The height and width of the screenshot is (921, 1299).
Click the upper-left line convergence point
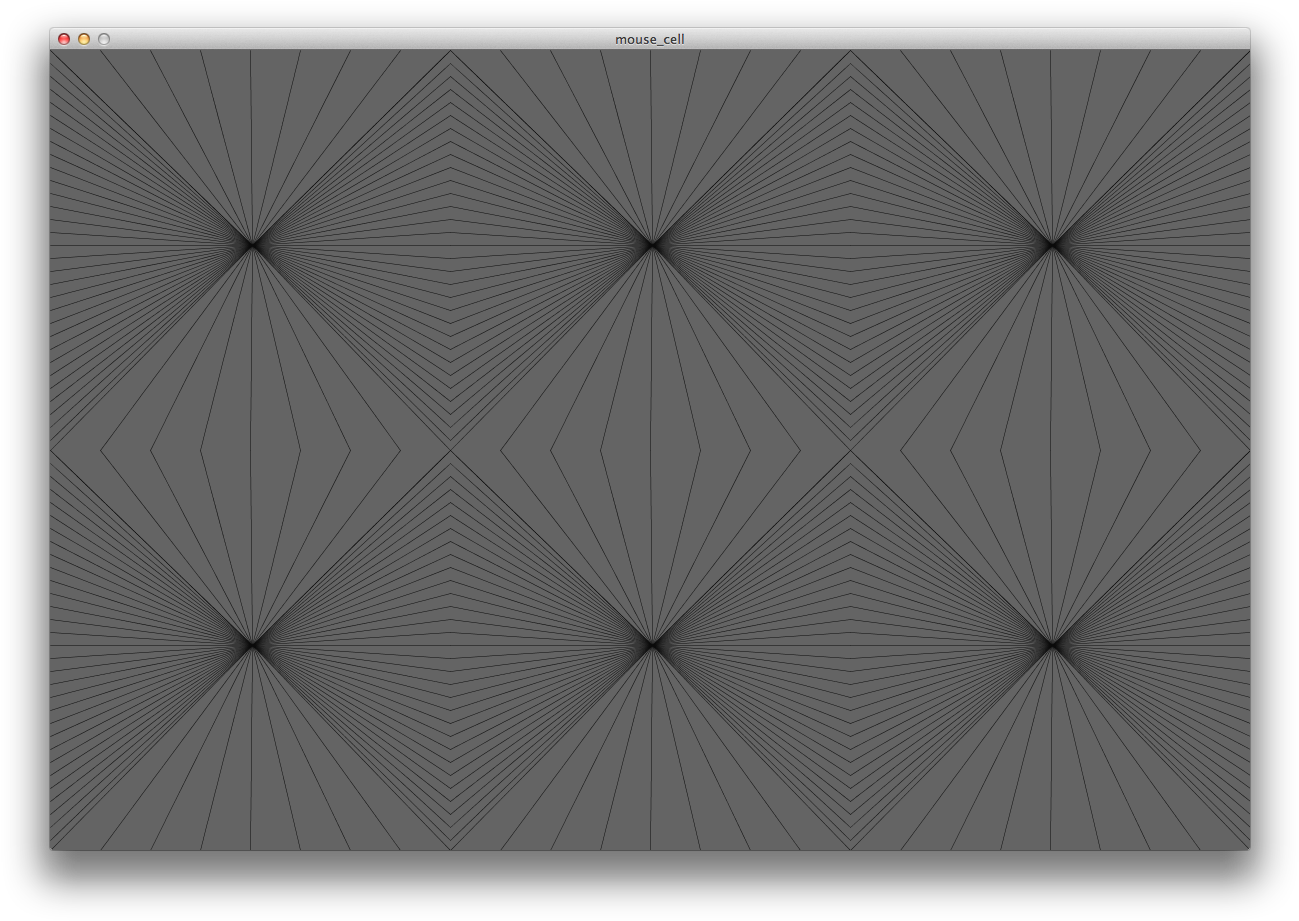click(x=252, y=243)
